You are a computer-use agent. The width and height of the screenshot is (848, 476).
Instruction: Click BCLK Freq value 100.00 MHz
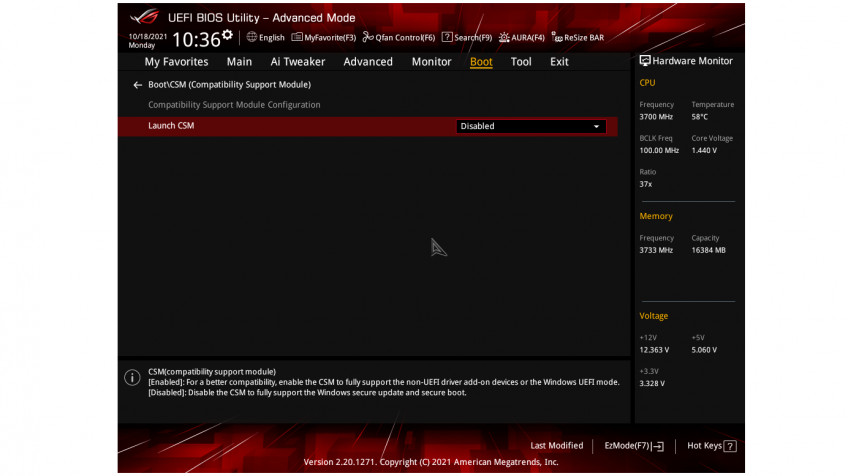(x=659, y=150)
